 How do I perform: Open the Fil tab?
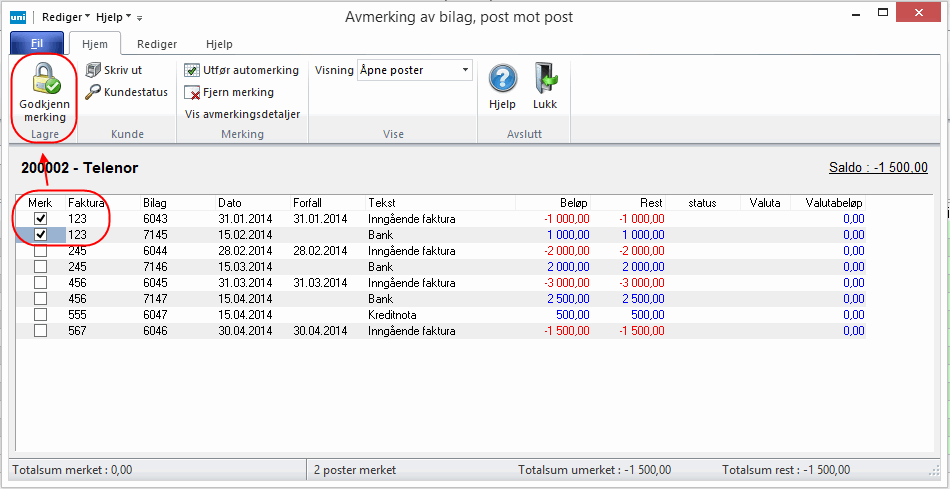tap(36, 44)
